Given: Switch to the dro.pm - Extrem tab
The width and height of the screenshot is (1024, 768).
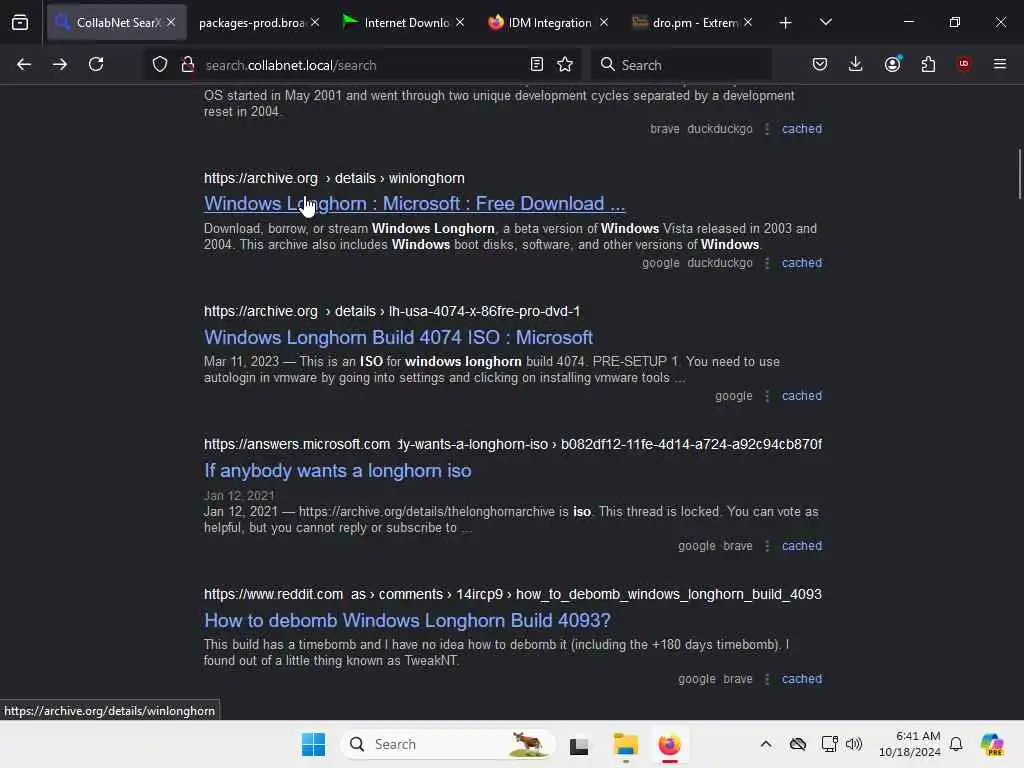Looking at the screenshot, I should coord(692,23).
